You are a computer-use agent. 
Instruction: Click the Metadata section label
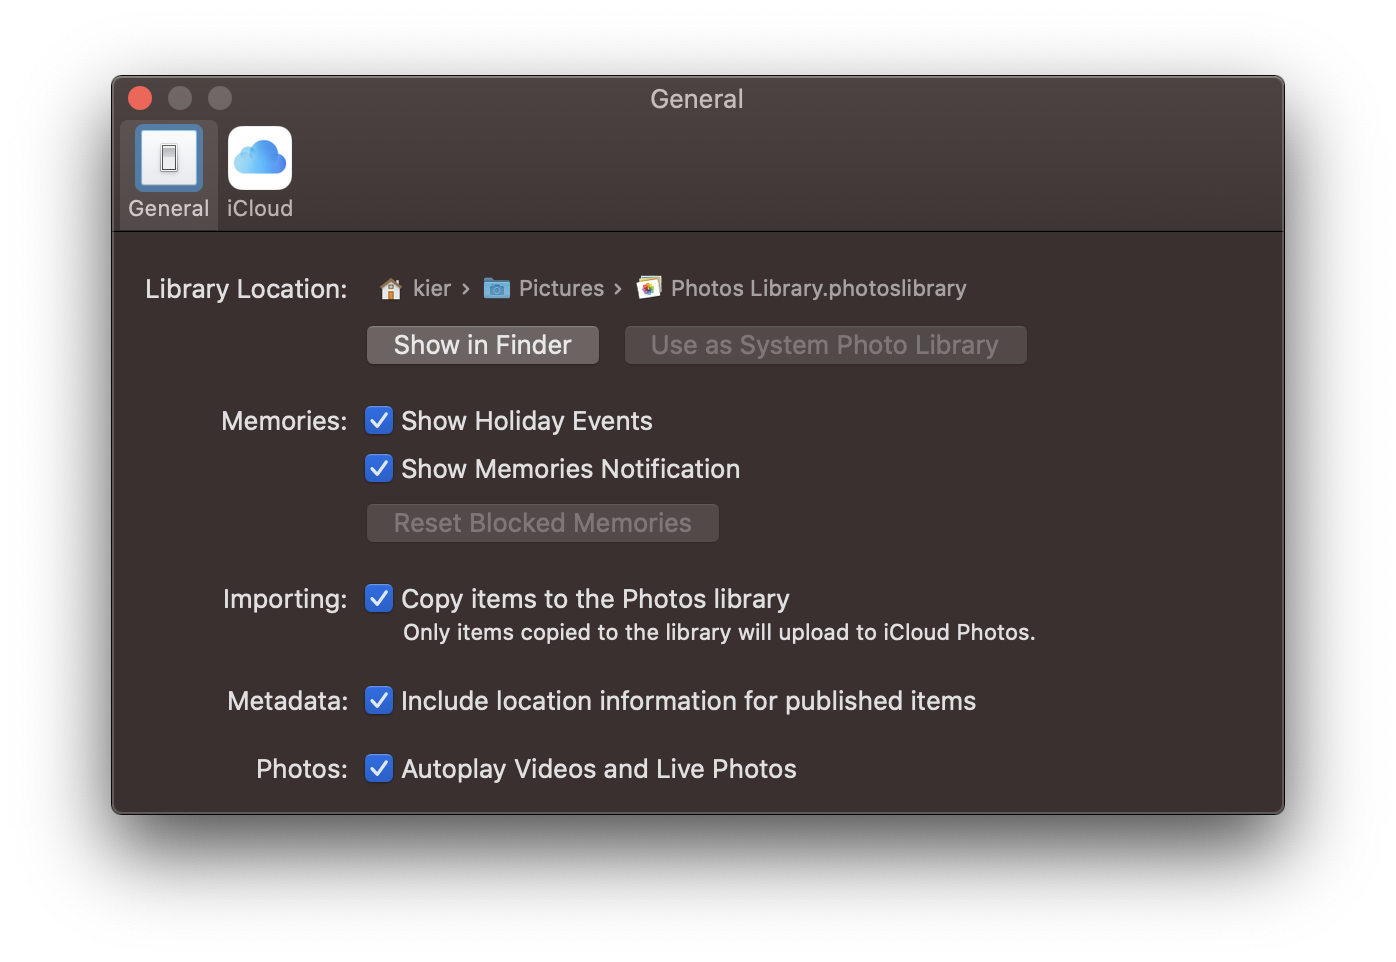point(288,701)
